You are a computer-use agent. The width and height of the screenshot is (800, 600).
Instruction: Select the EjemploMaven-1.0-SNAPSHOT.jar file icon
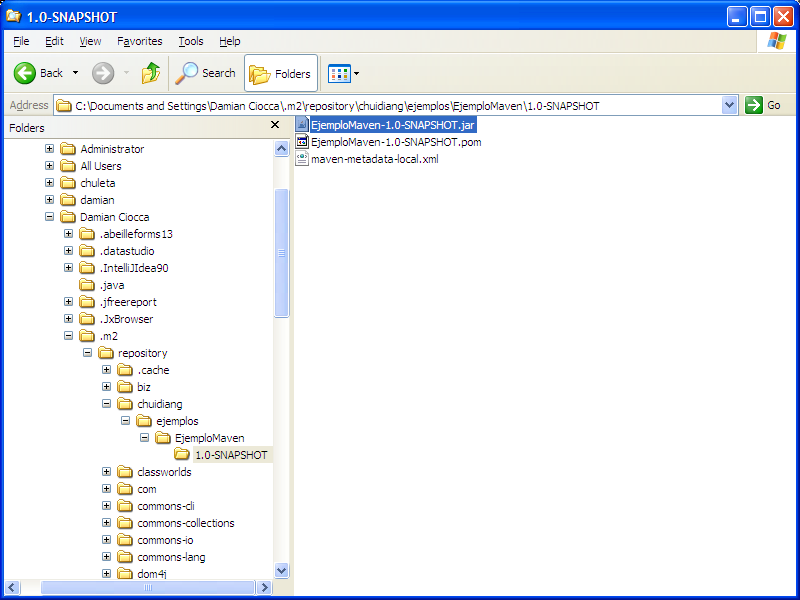pyautogui.click(x=302, y=124)
